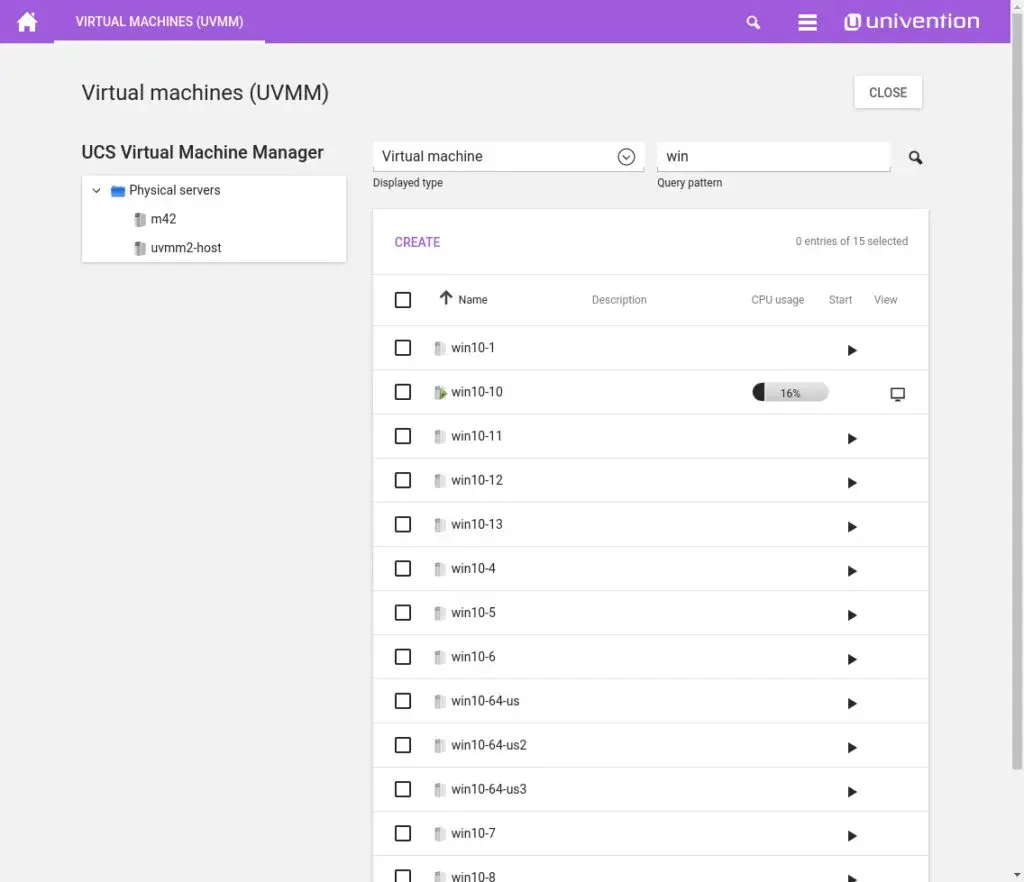Mark the win10-13 checkbox
Screen dimensions: 1024x882
click(x=403, y=524)
